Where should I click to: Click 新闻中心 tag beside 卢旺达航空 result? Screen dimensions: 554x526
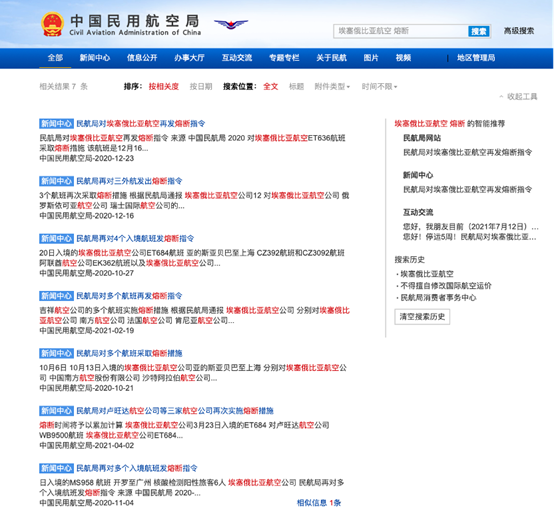[56, 411]
